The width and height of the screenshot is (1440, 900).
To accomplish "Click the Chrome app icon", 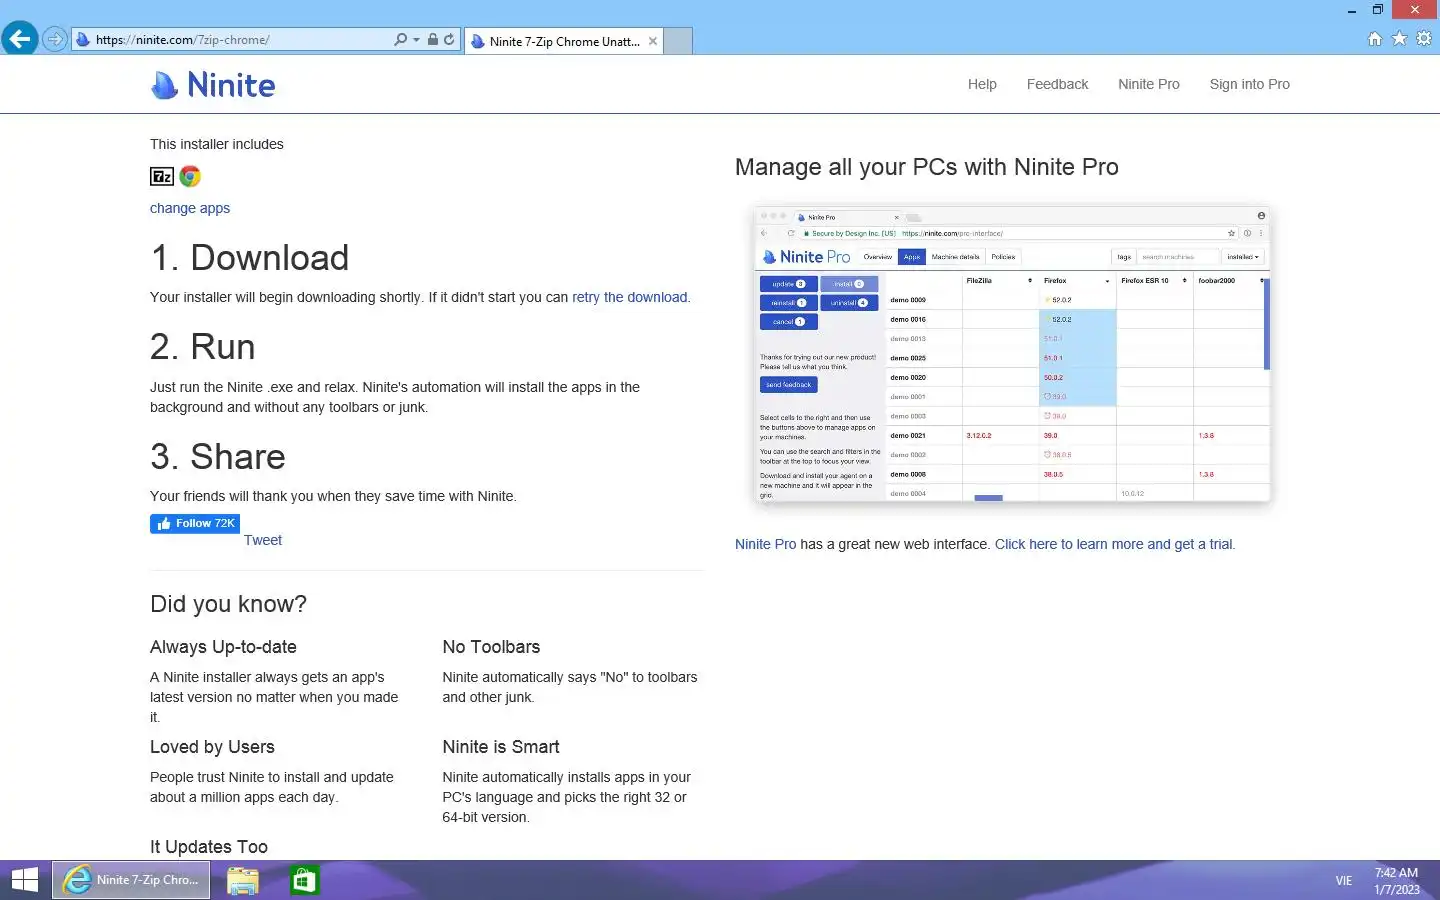I will [x=190, y=176].
